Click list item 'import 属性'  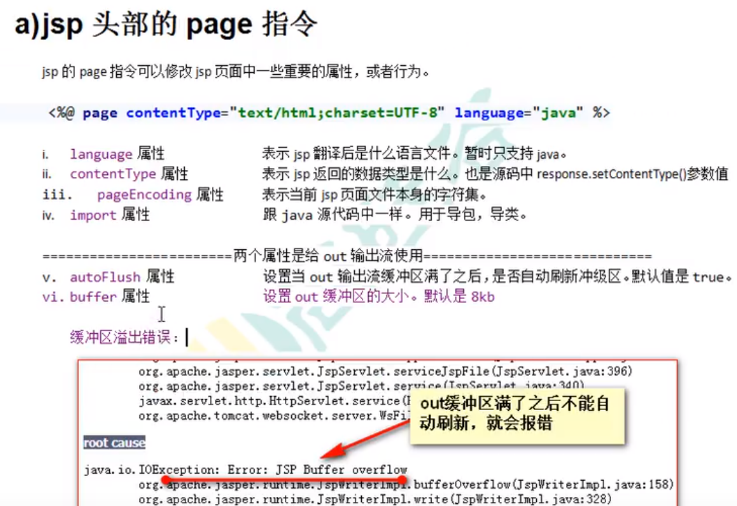click(110, 215)
